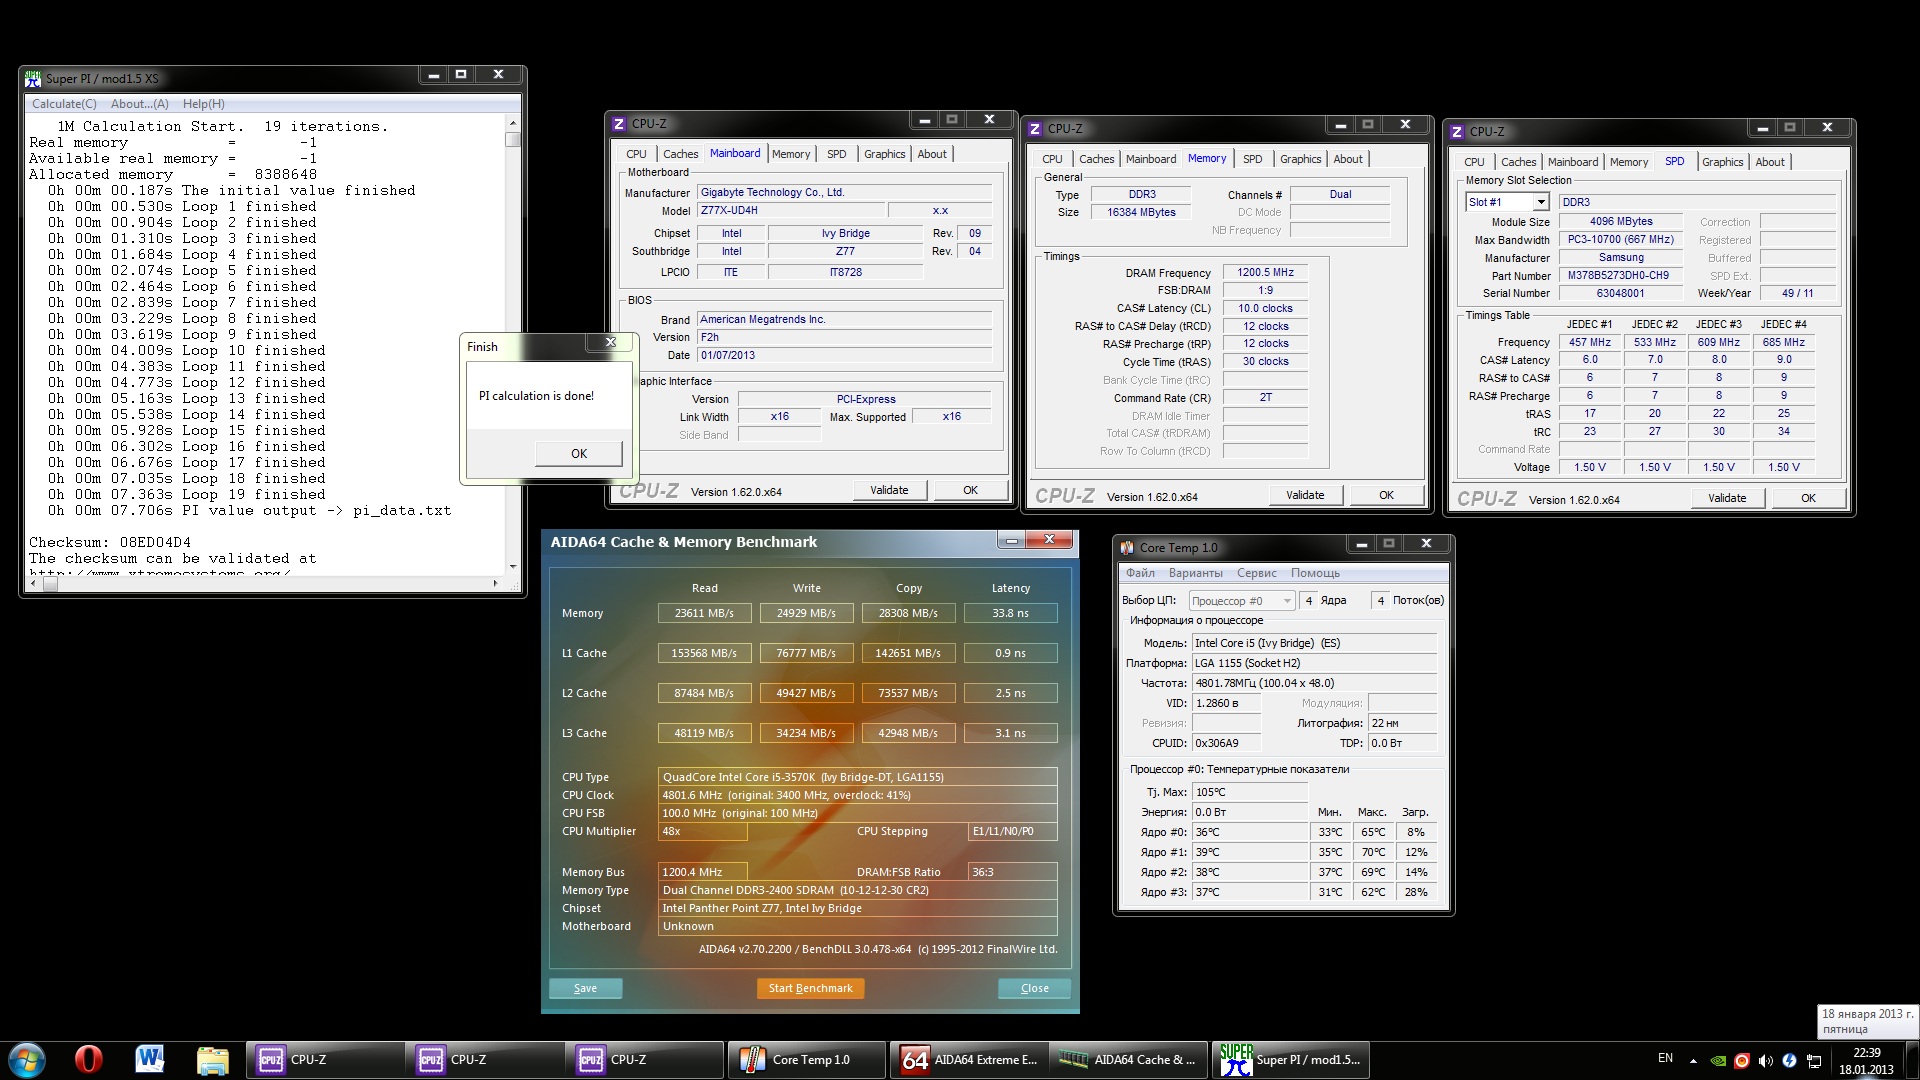
Task: Click Memory Latency value 33.8 ns
Action: coord(1010,613)
